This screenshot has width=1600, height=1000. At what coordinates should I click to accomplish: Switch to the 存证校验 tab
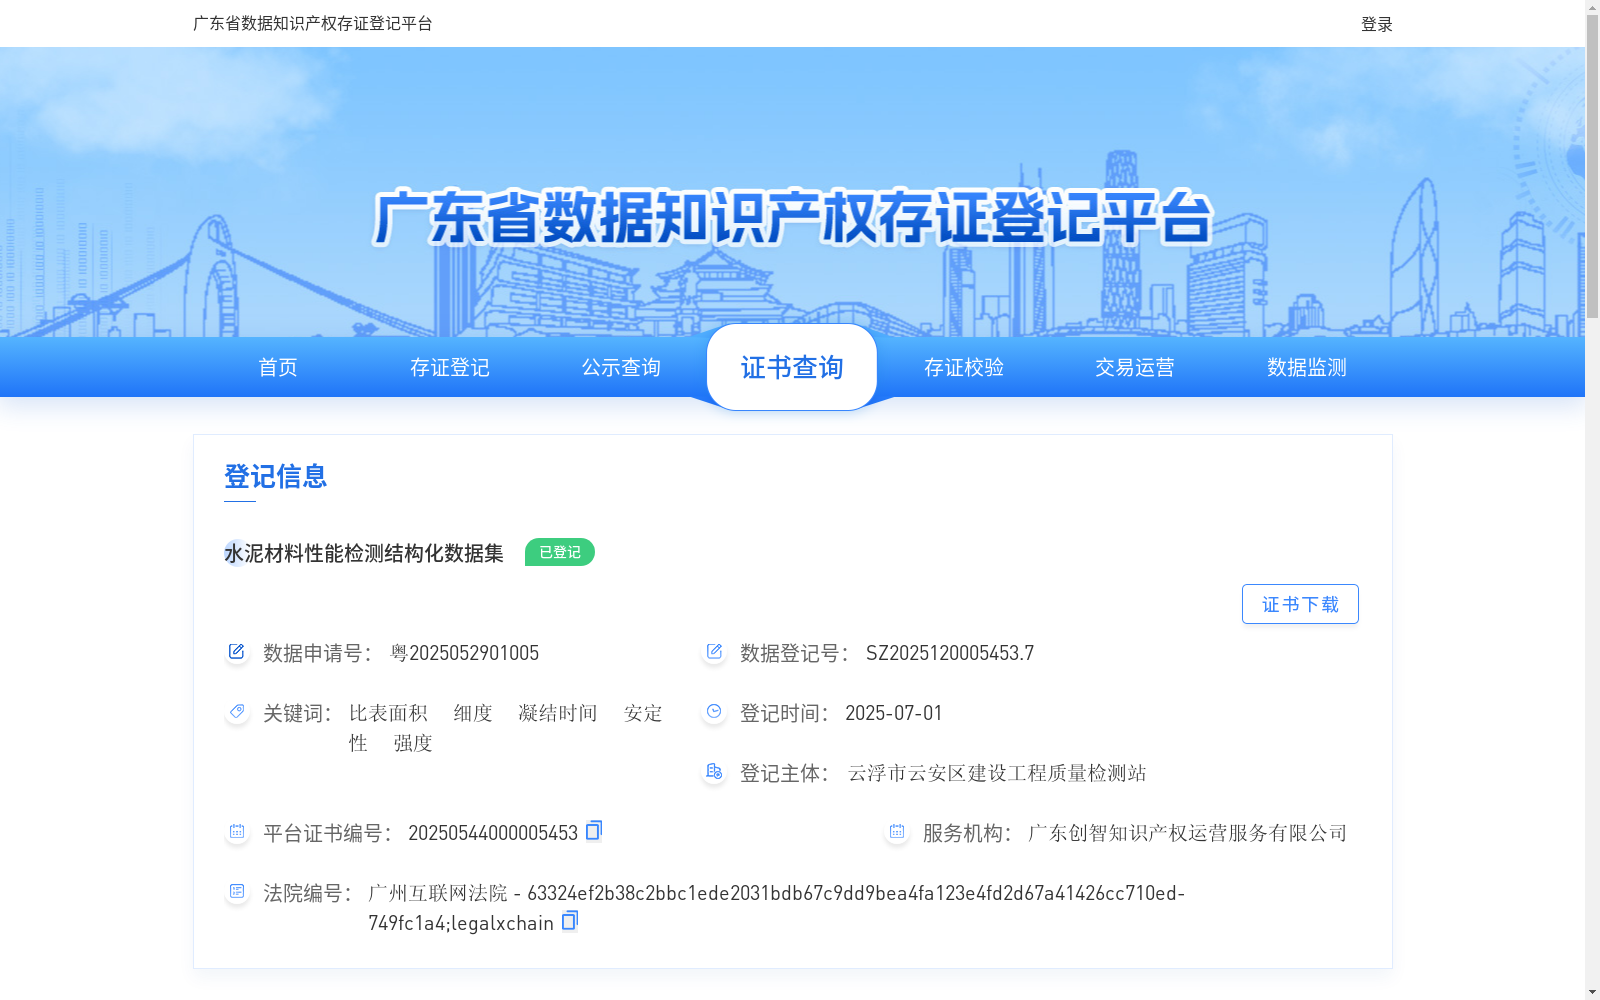[963, 367]
